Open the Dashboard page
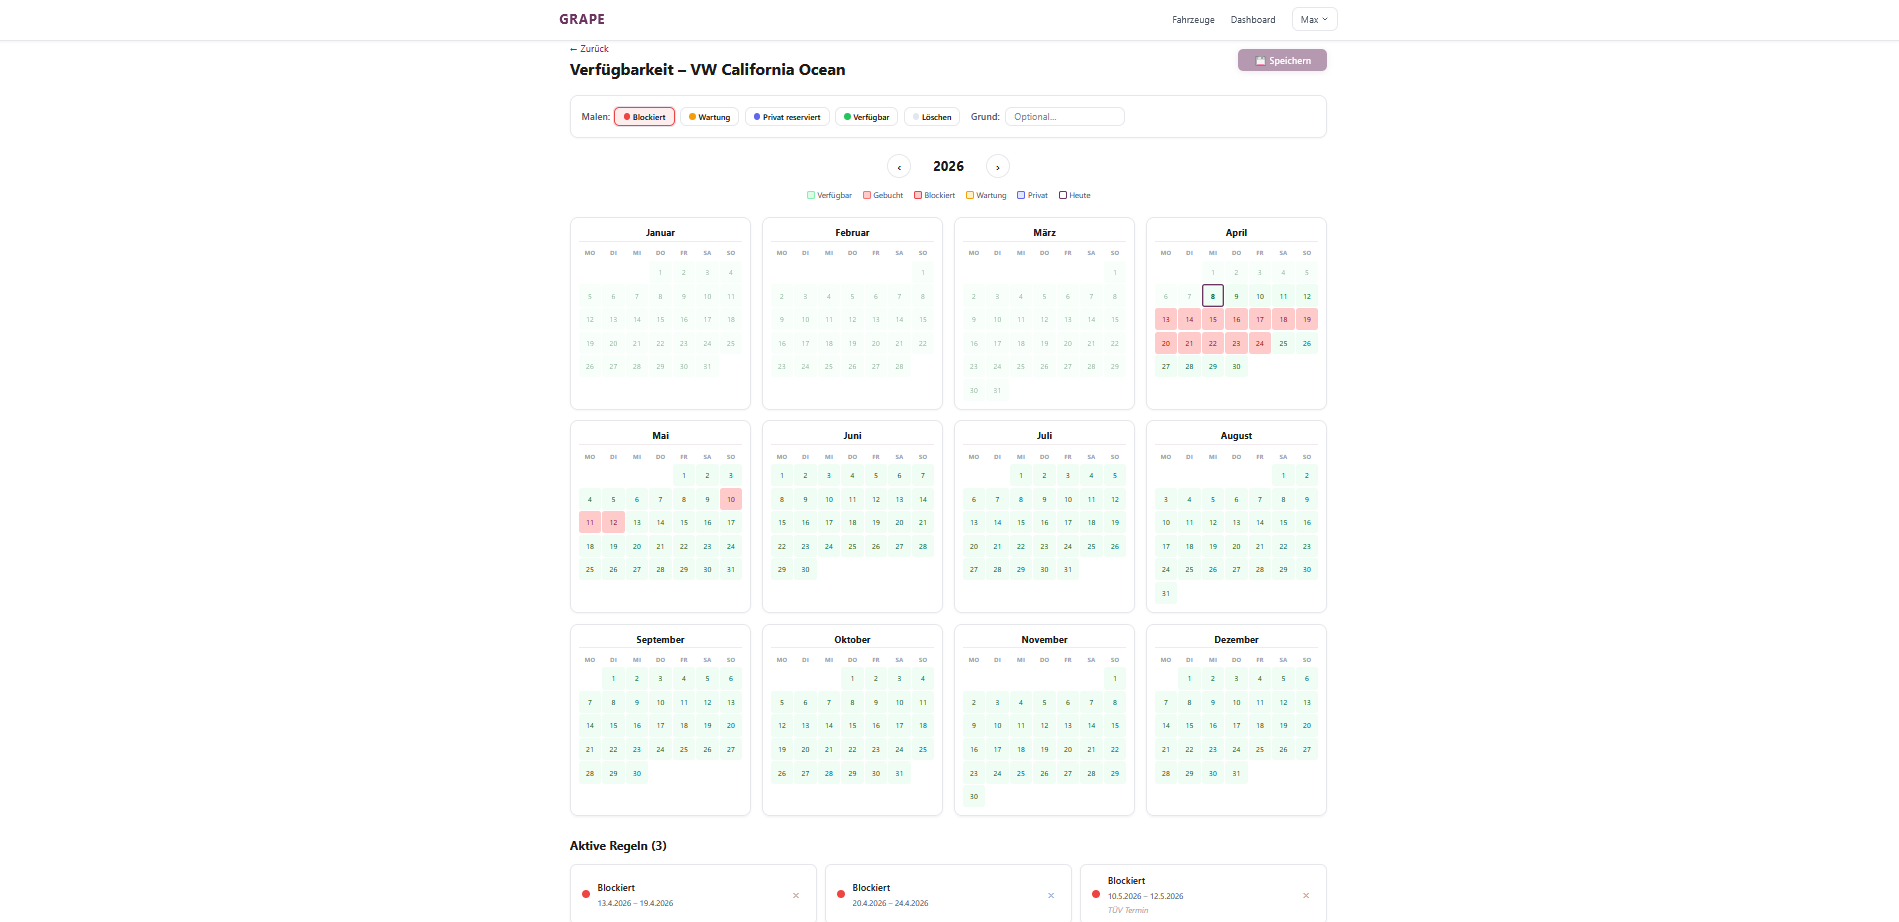 pyautogui.click(x=1252, y=19)
